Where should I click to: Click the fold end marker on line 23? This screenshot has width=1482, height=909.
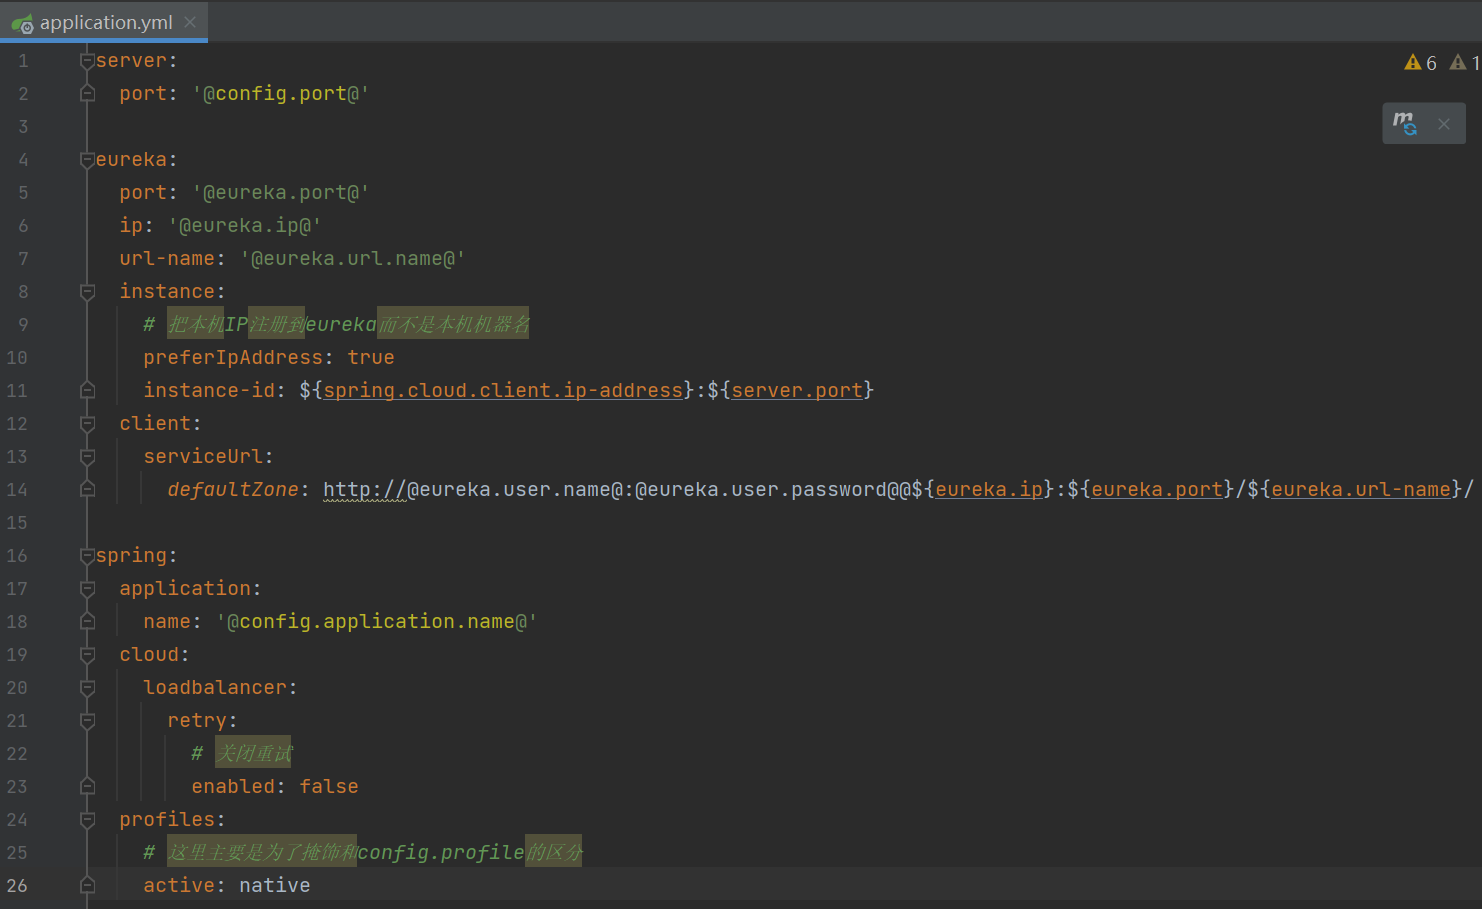[87, 786]
